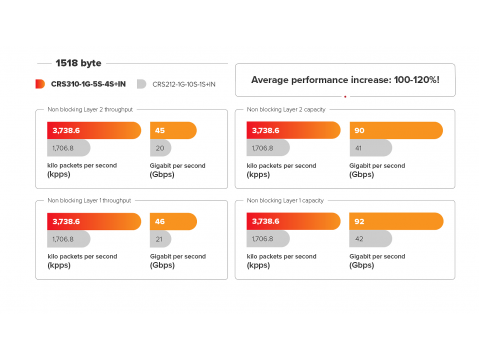Click the Non blocking Layer 1 capacity title
This screenshot has height=360, width=480.
point(285,200)
